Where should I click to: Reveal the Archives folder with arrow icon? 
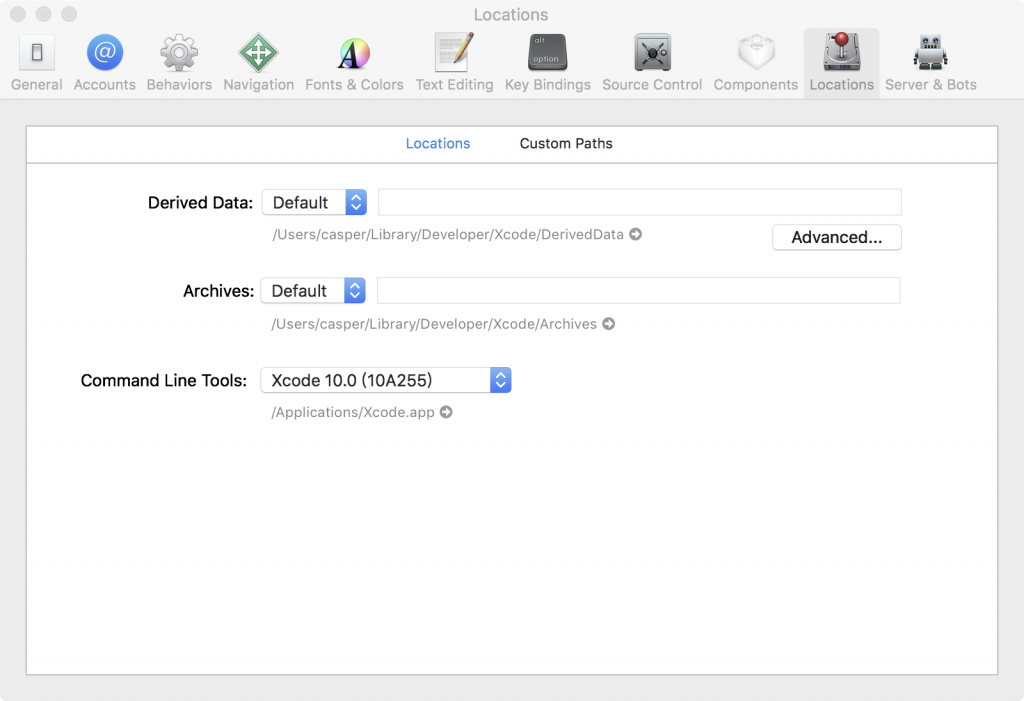(609, 323)
